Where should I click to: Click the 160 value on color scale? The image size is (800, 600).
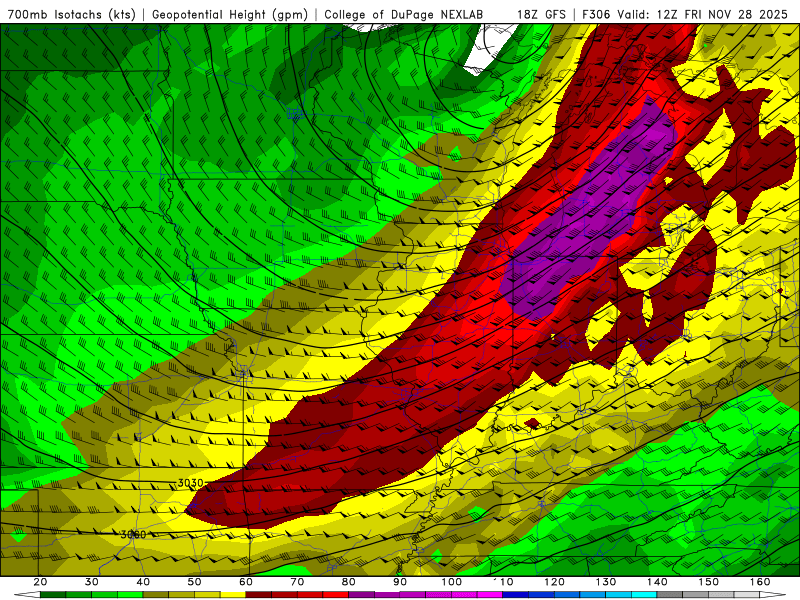(760, 582)
